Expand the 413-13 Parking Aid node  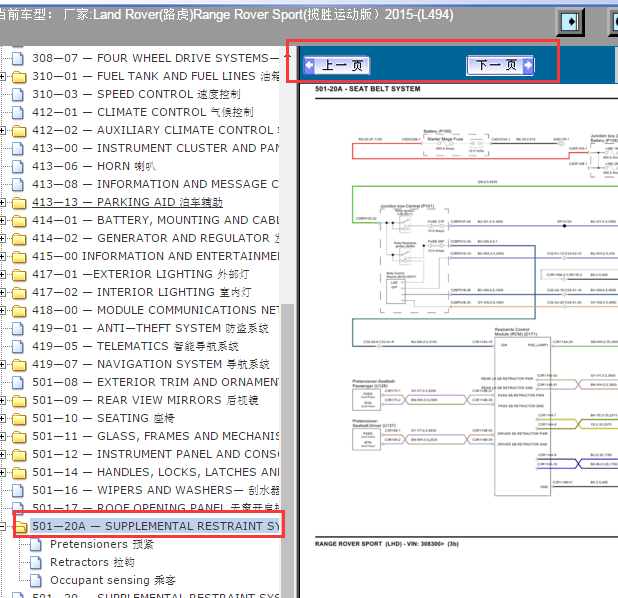[2, 202]
